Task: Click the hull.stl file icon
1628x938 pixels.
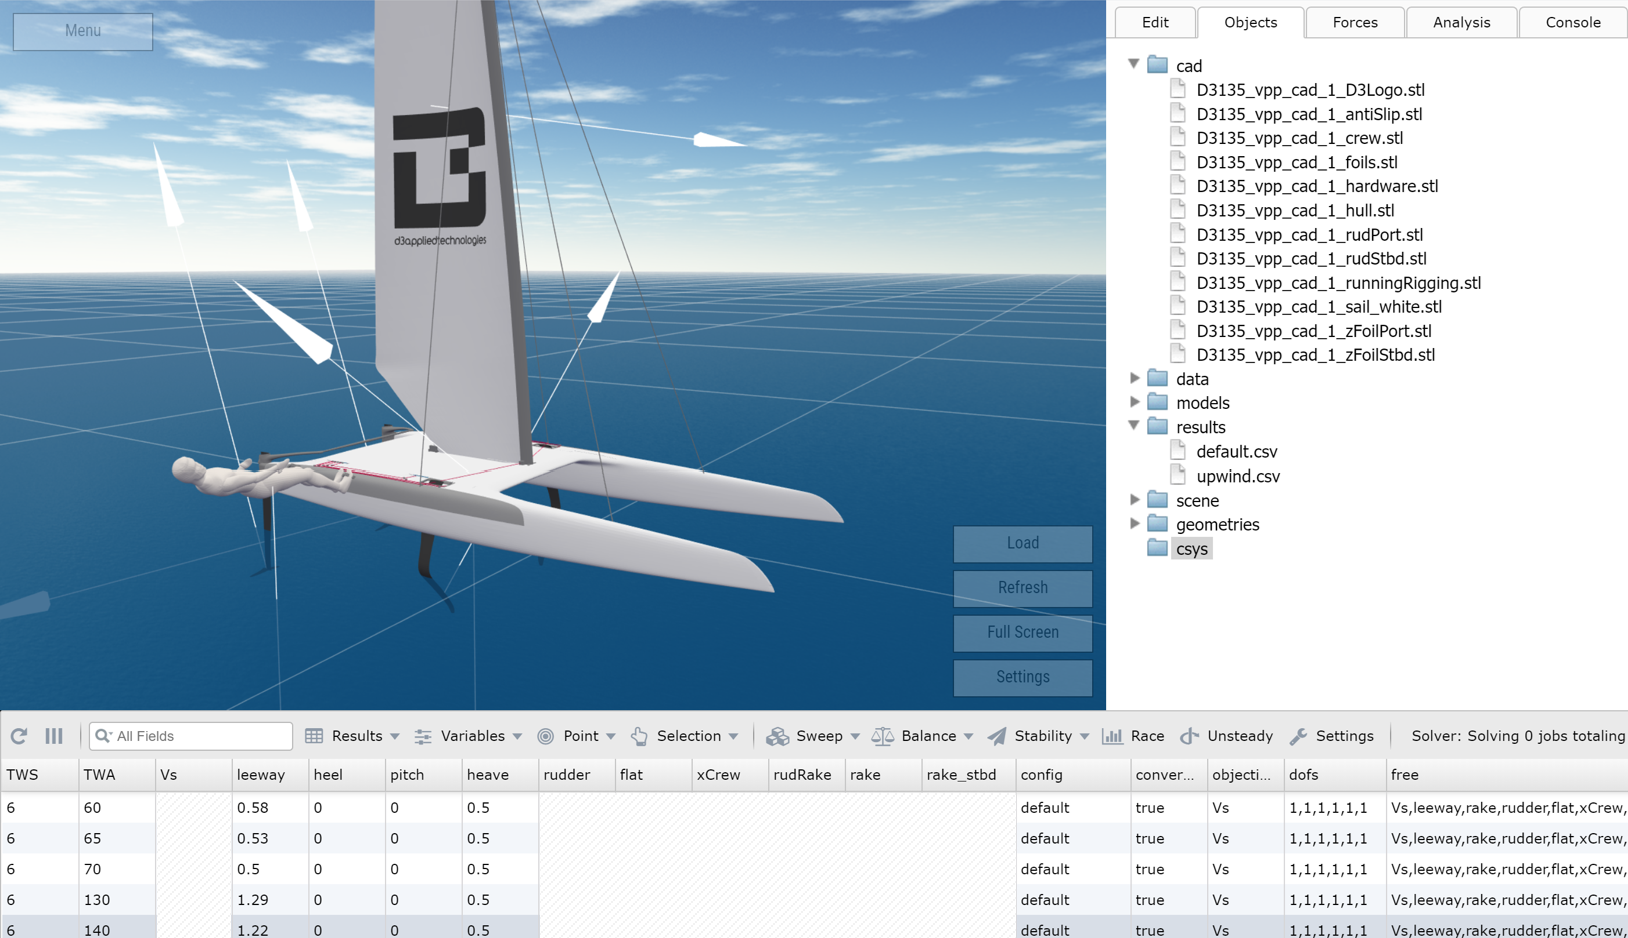Action: pyautogui.click(x=1178, y=210)
